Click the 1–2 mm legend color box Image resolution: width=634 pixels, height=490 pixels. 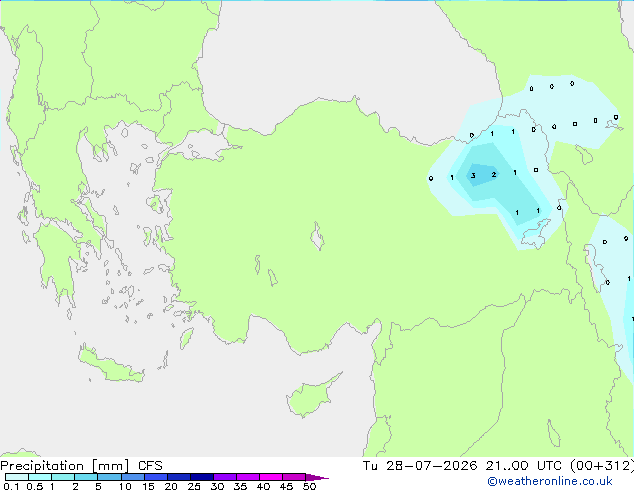tap(63, 477)
